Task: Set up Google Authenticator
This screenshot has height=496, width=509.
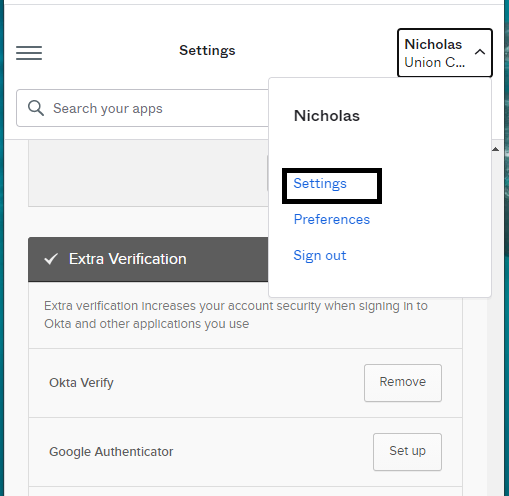Action: (x=407, y=452)
